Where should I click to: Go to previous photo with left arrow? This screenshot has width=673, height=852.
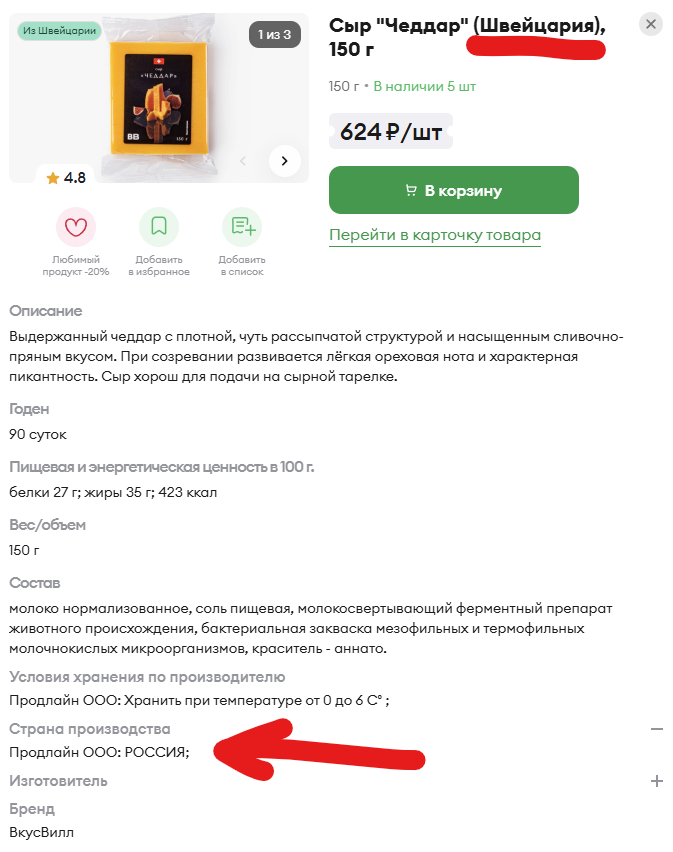pyautogui.click(x=243, y=161)
